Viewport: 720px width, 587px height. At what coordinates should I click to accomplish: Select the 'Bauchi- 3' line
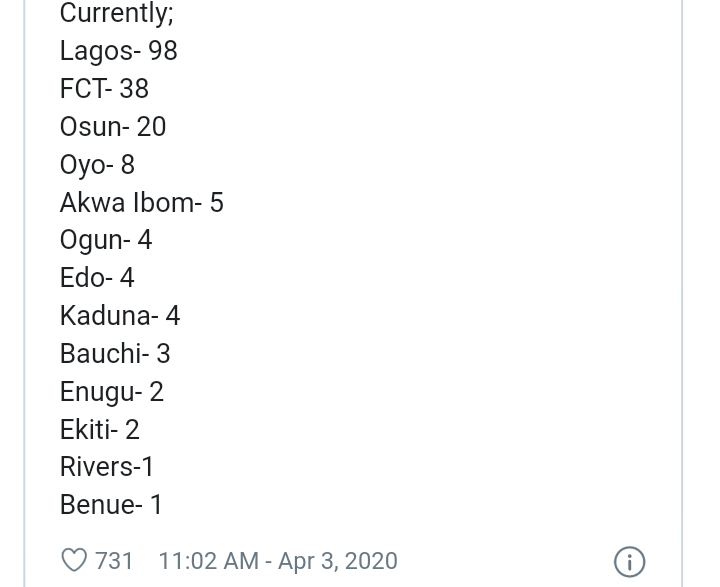coord(115,354)
